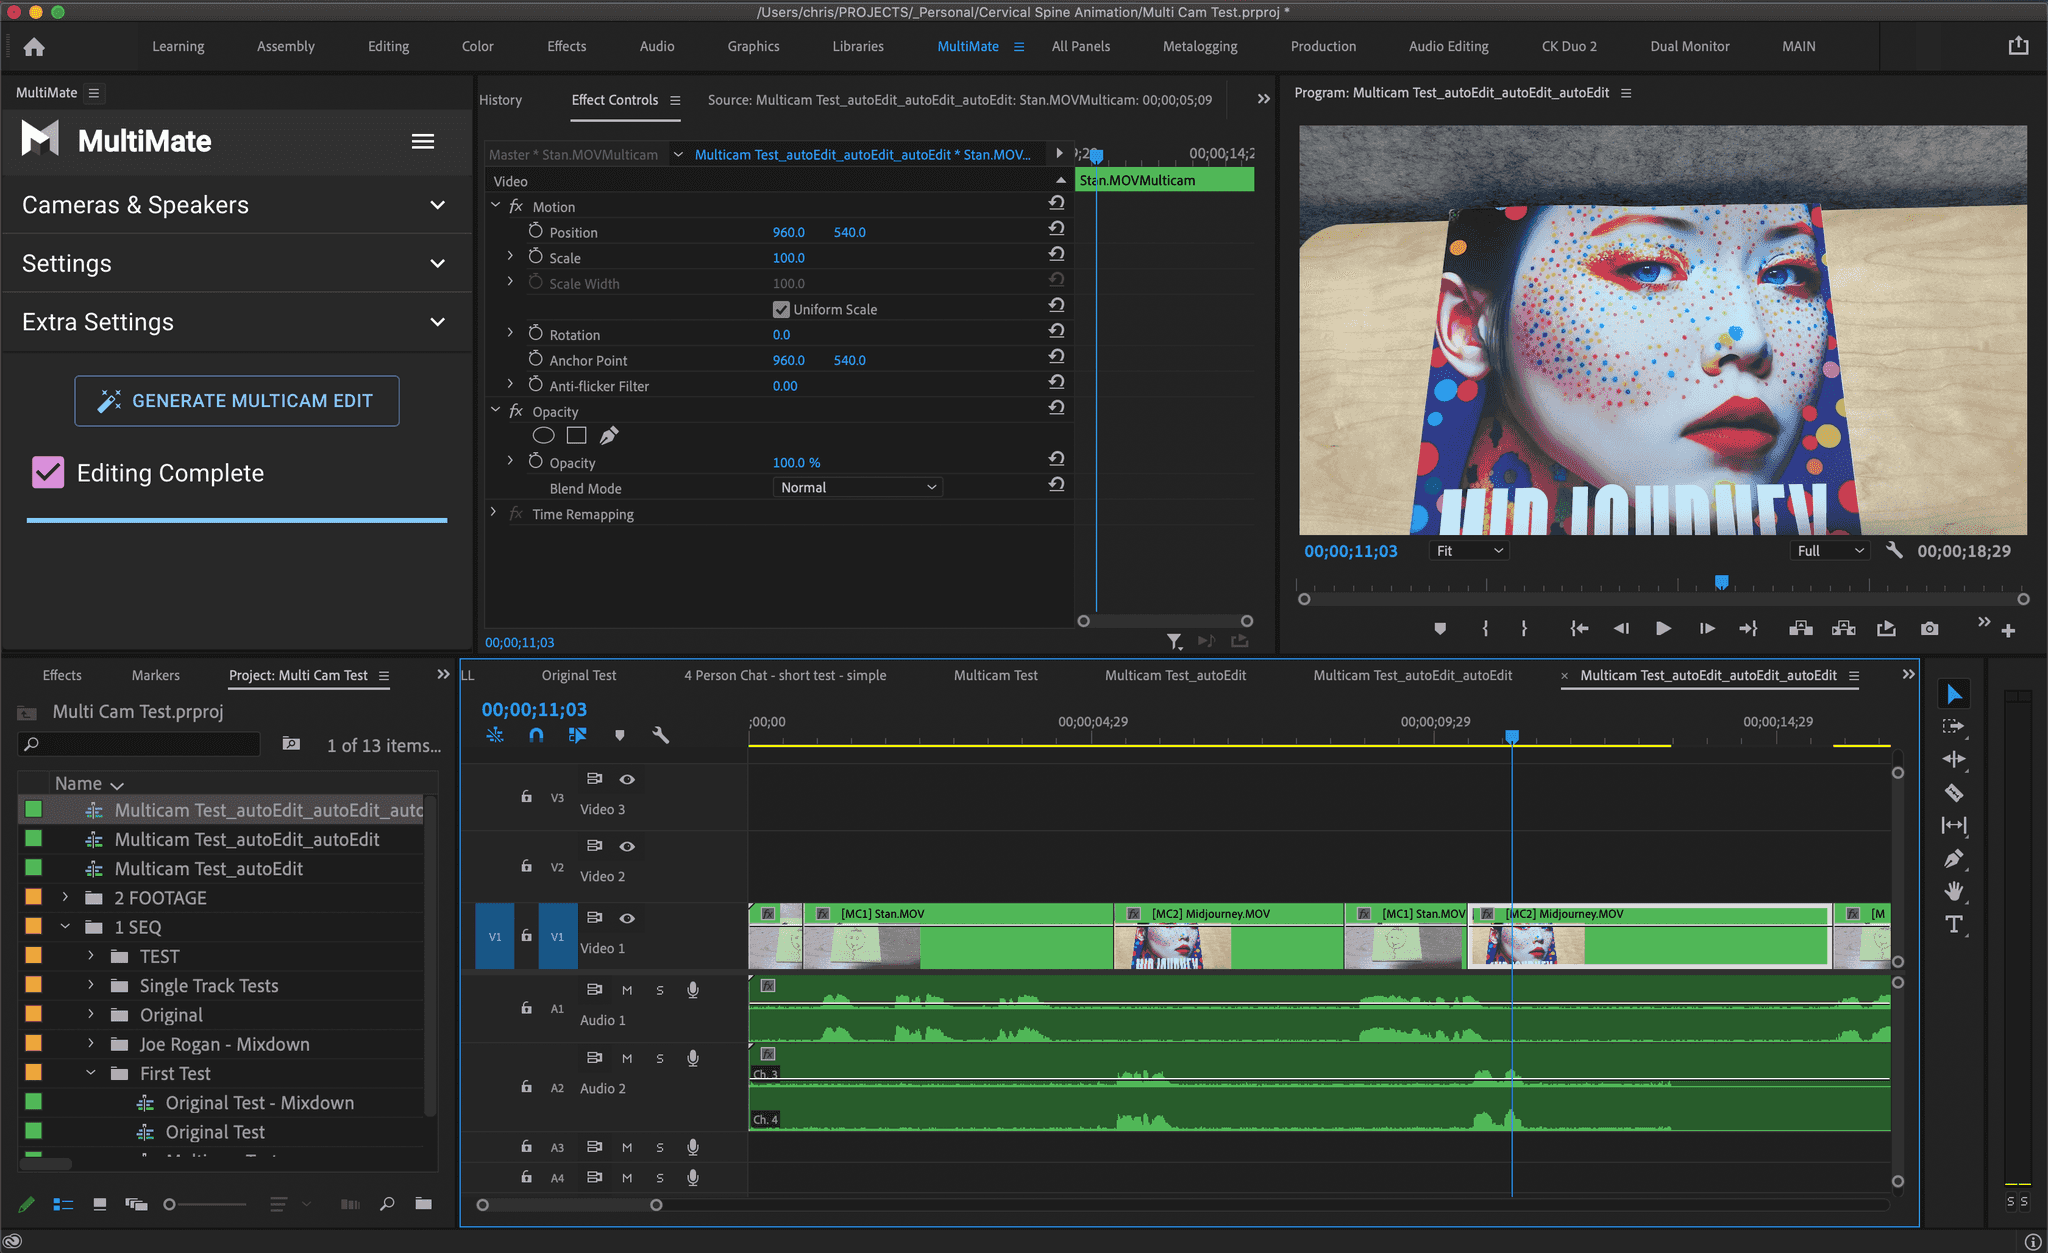Create new bin in Project panel
This screenshot has width=2048, height=1253.
pyautogui.click(x=424, y=1204)
